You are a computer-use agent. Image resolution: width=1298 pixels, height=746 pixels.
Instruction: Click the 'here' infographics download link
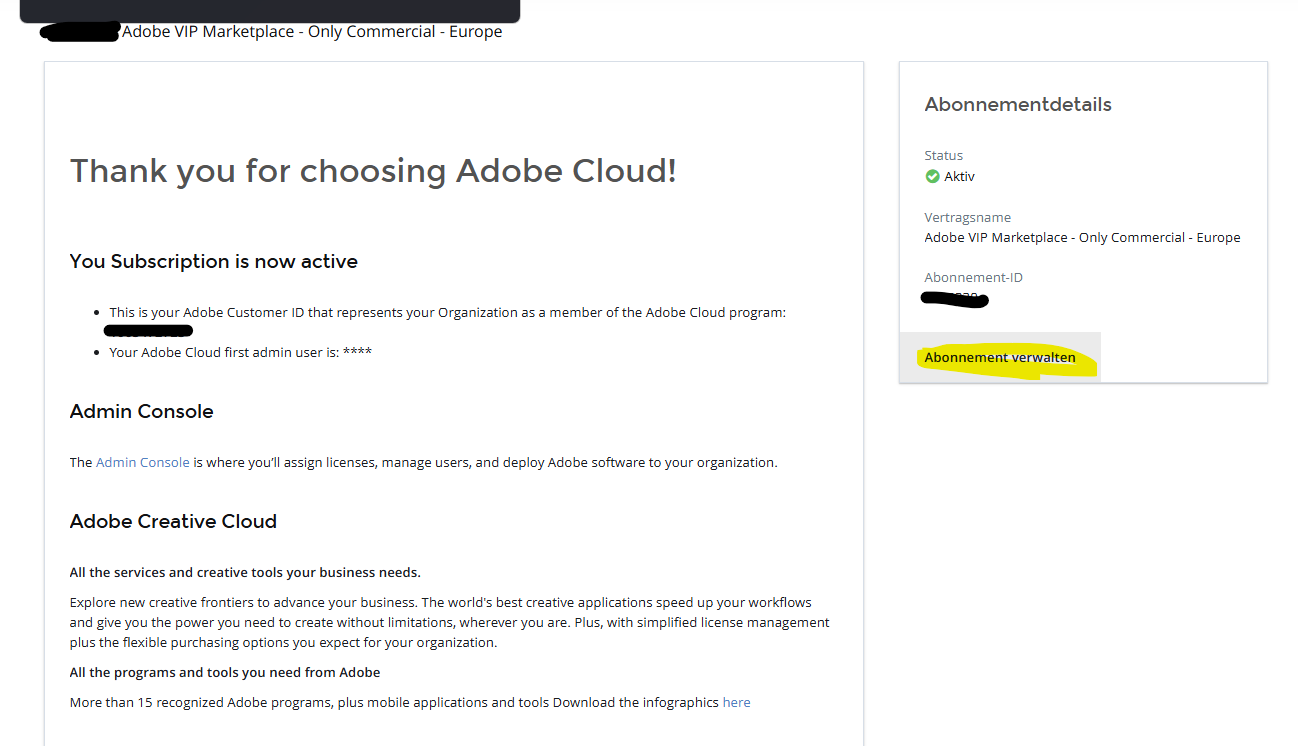point(736,702)
